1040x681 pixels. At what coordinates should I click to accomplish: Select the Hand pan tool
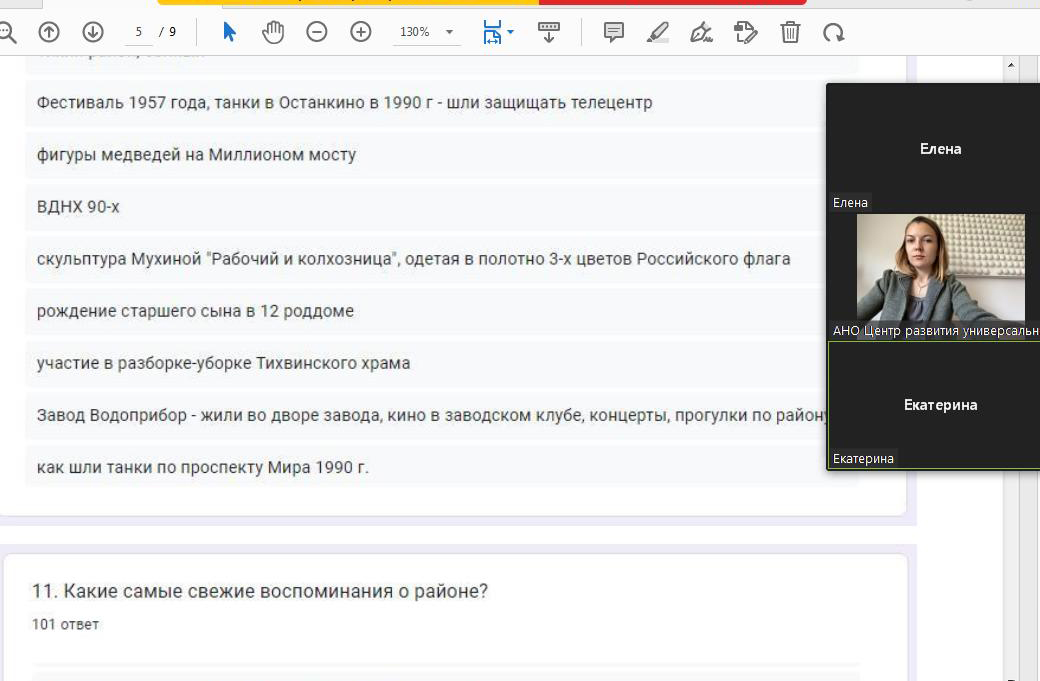273,32
